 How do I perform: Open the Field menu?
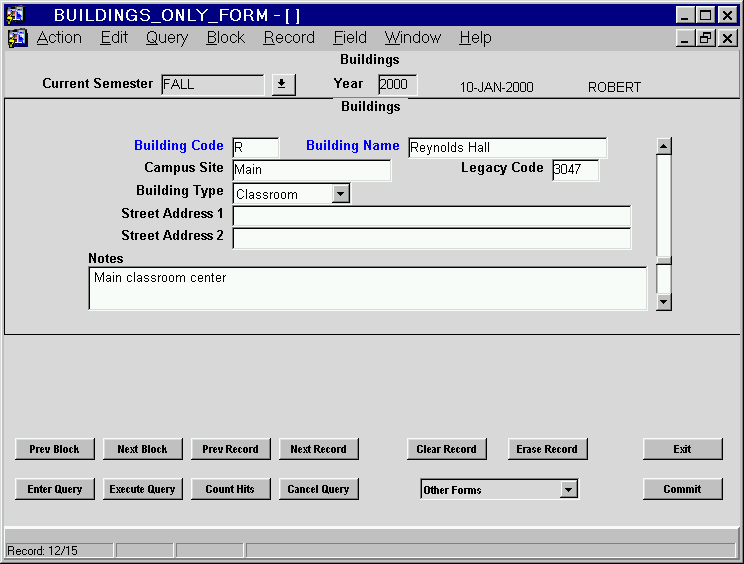(x=350, y=37)
